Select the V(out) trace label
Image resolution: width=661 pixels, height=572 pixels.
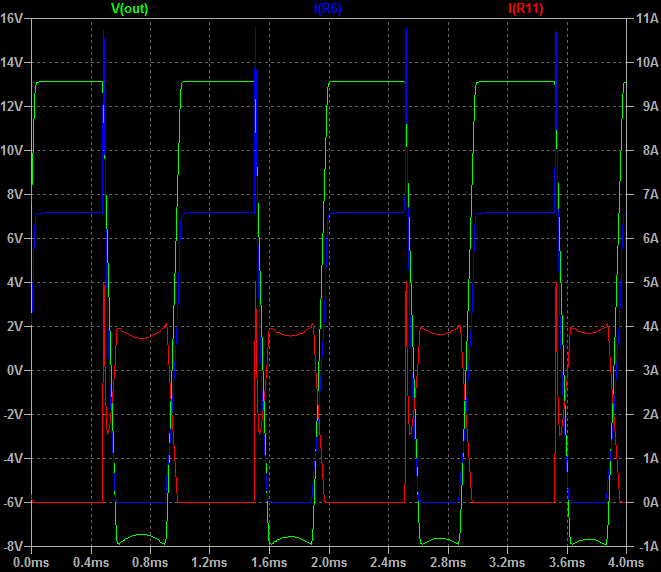click(129, 8)
